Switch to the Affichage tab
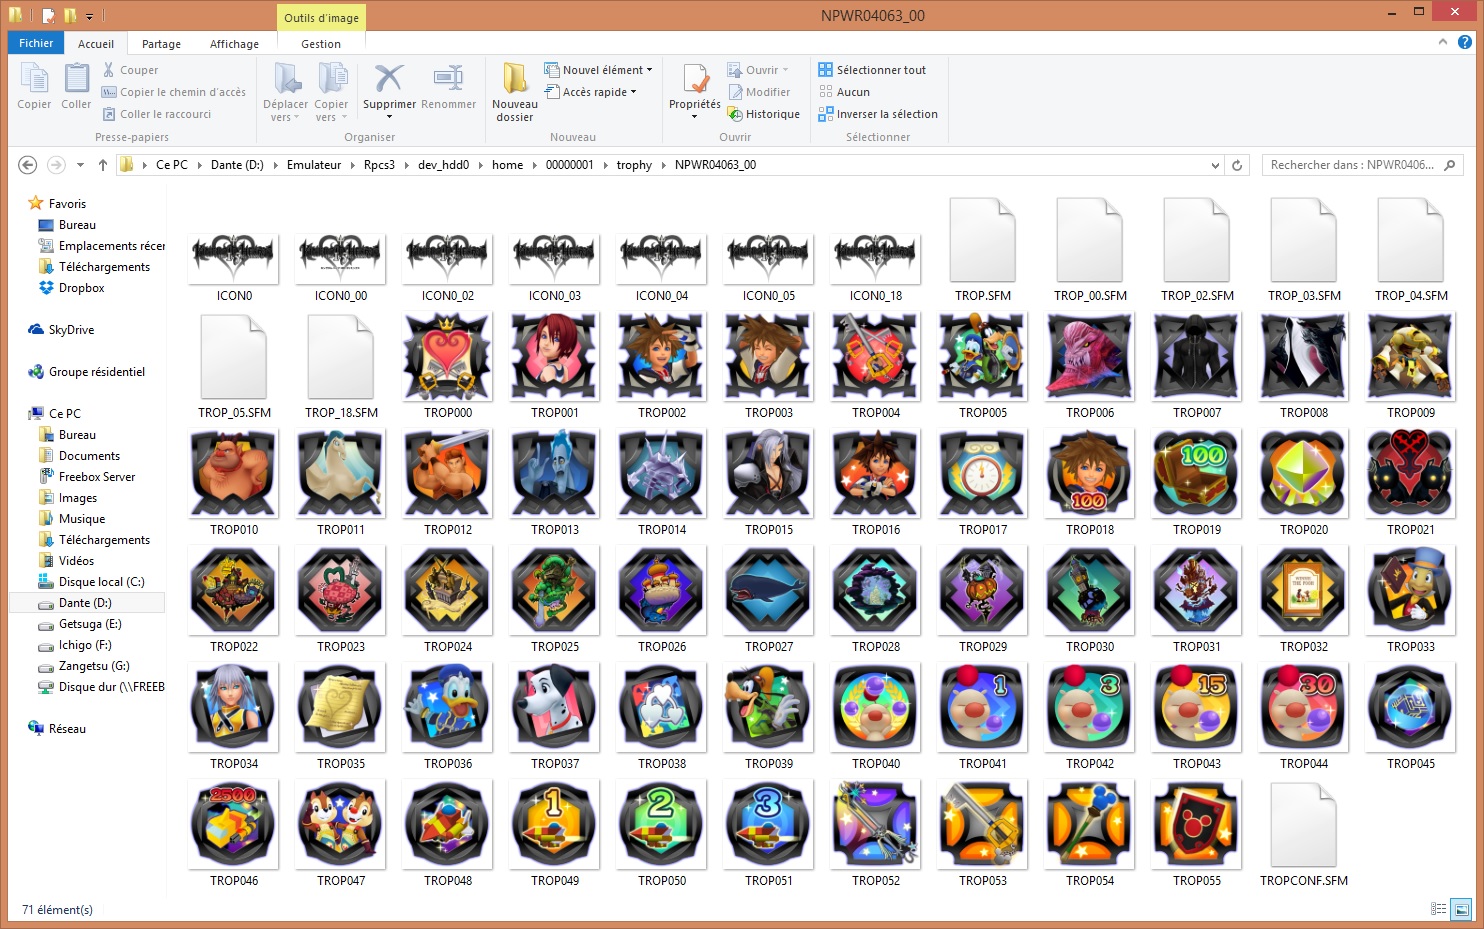This screenshot has height=929, width=1484. [x=234, y=44]
